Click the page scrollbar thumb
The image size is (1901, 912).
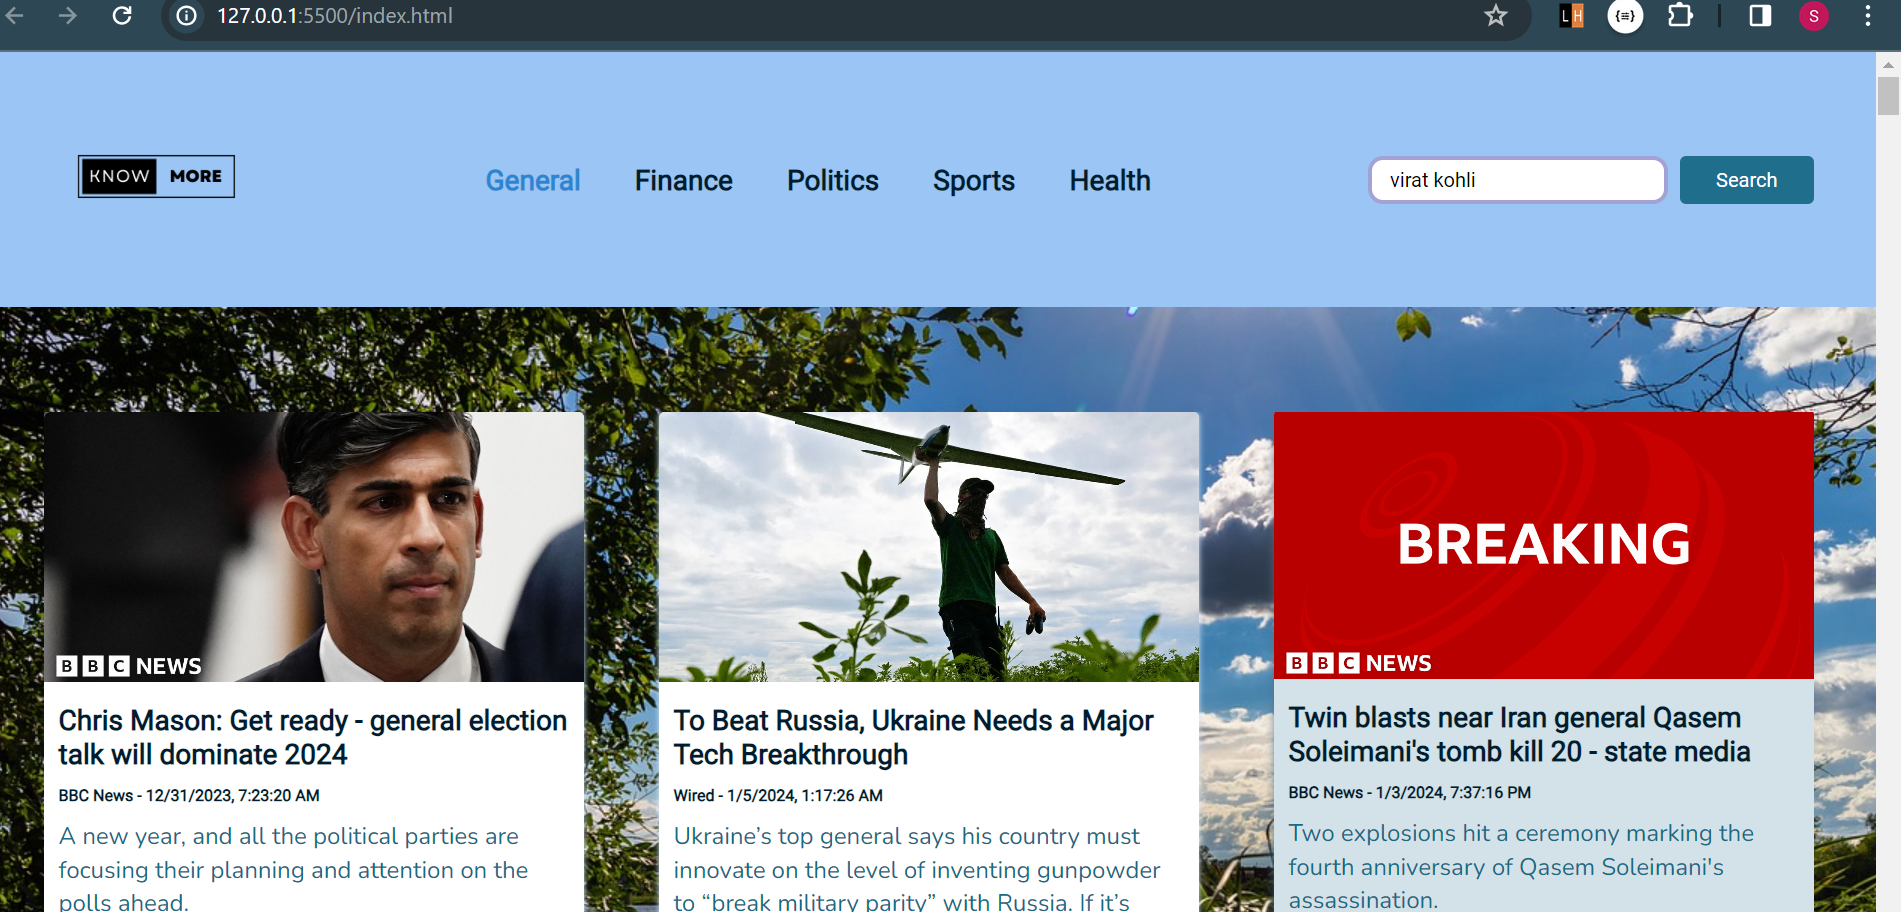tap(1888, 96)
